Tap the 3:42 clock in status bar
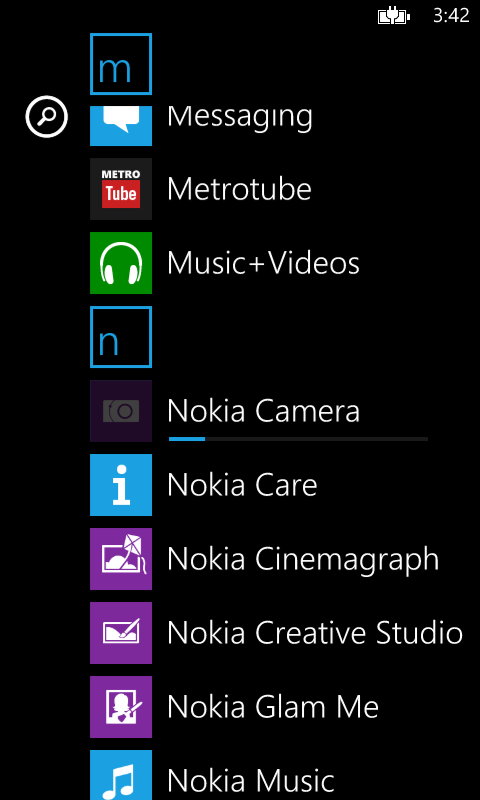480x800 pixels. click(x=451, y=16)
